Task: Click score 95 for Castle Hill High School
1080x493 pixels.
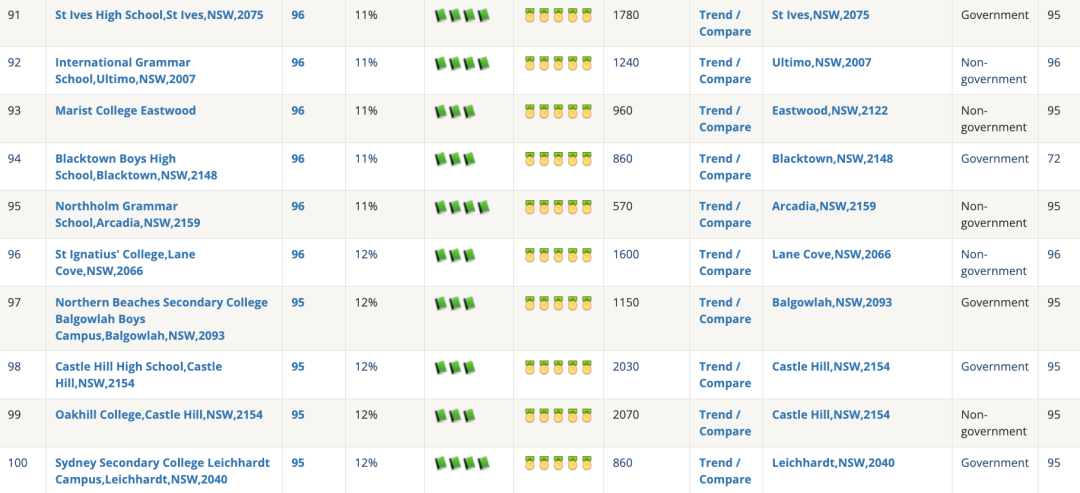Action: coord(298,366)
